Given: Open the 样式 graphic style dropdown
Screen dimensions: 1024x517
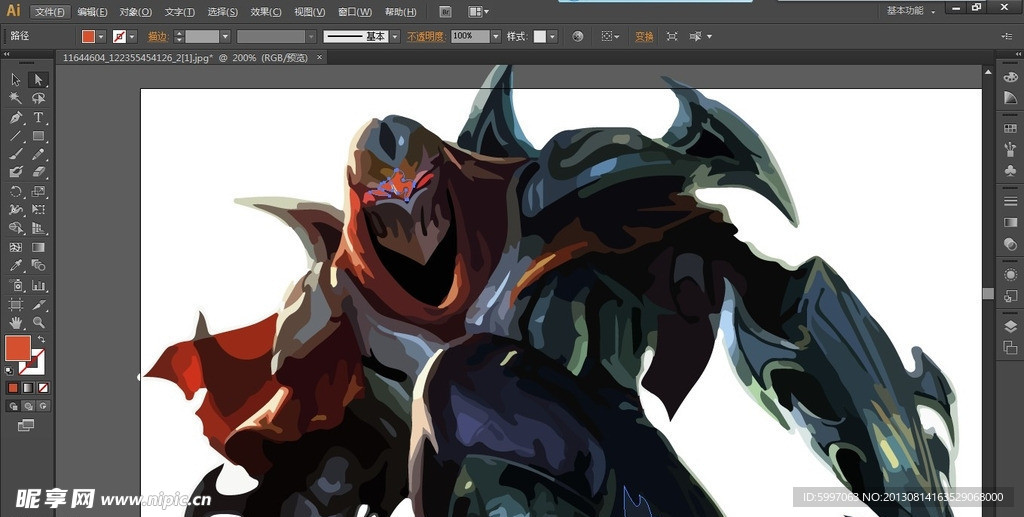Looking at the screenshot, I should pyautogui.click(x=553, y=37).
